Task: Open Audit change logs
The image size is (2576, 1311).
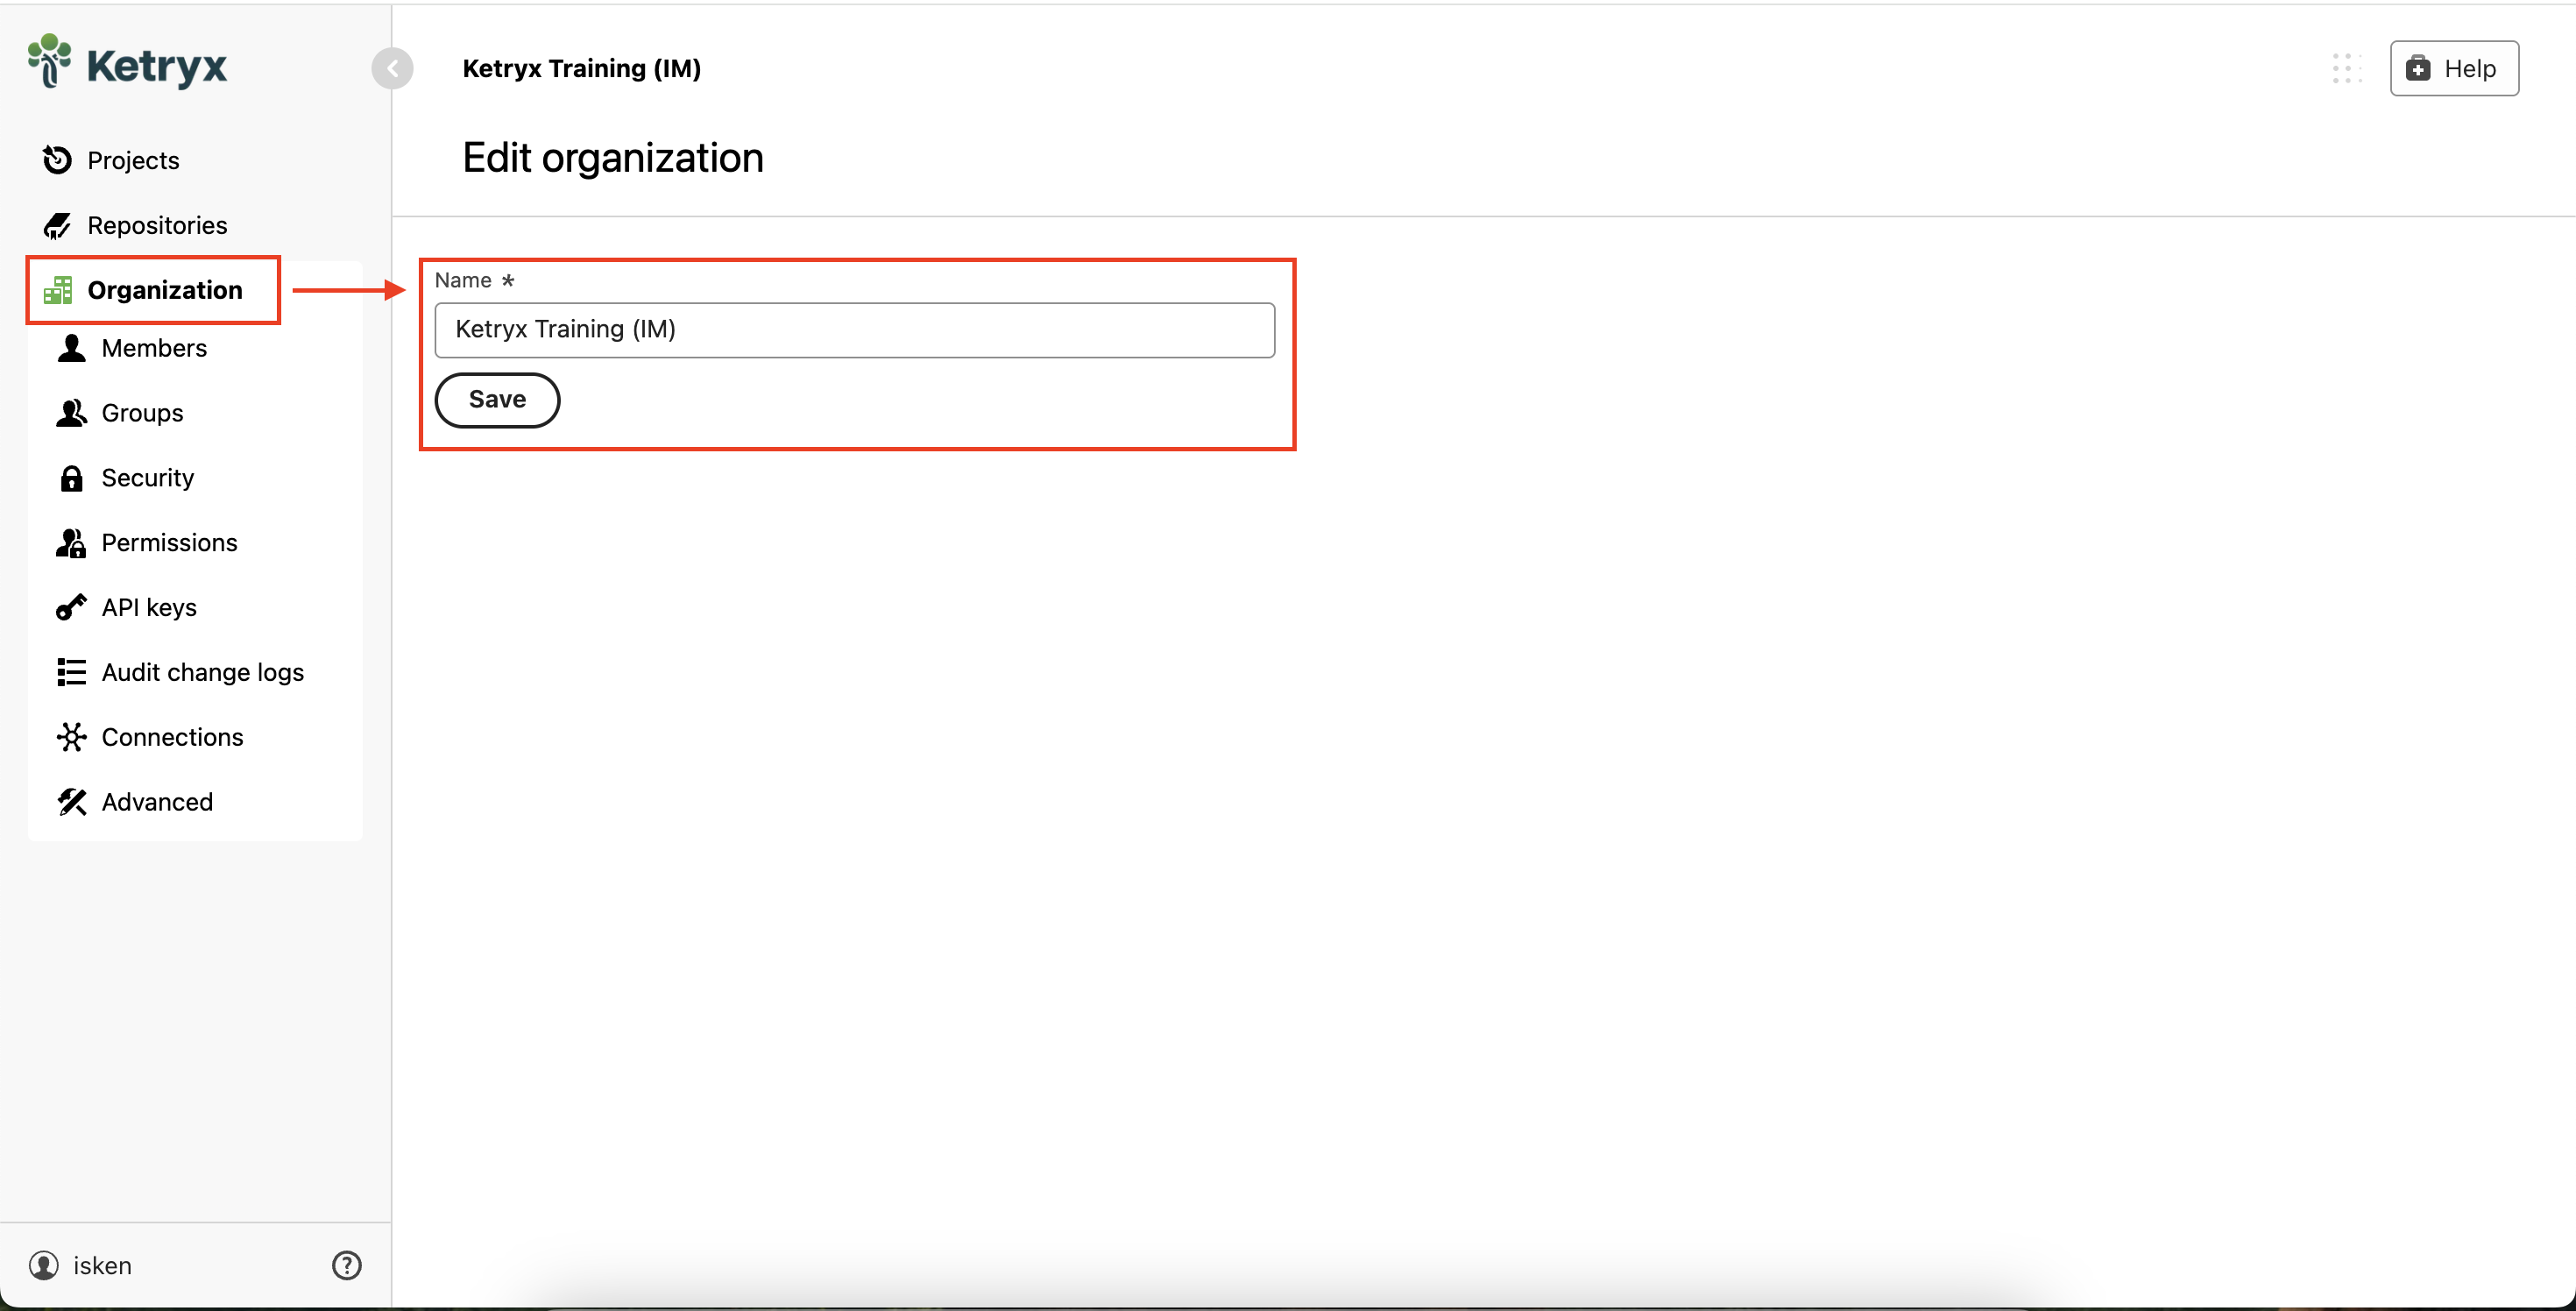Action: click(203, 672)
